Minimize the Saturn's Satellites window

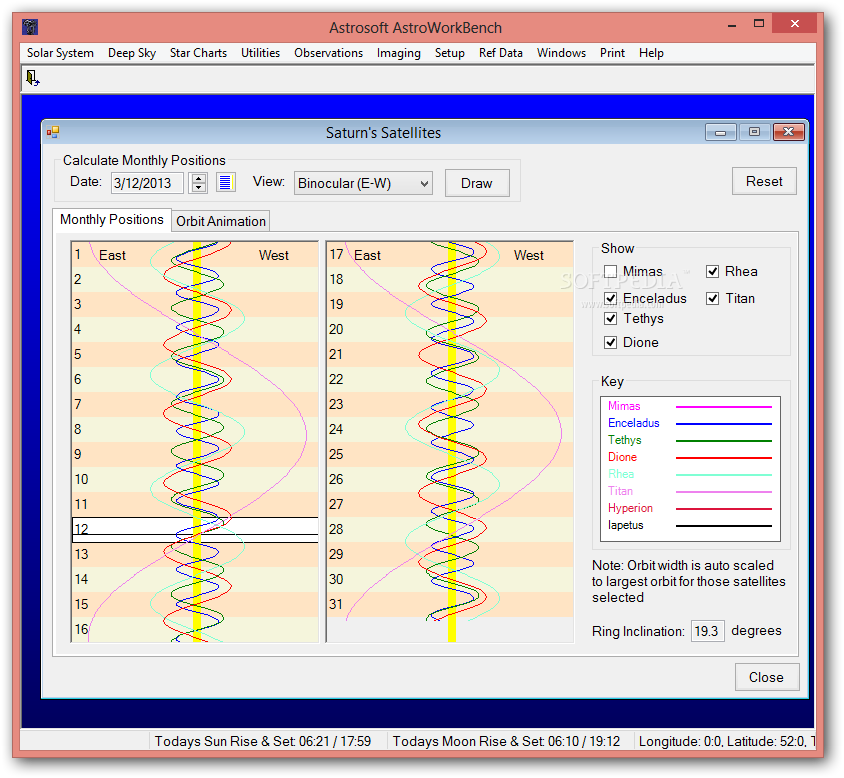(721, 132)
